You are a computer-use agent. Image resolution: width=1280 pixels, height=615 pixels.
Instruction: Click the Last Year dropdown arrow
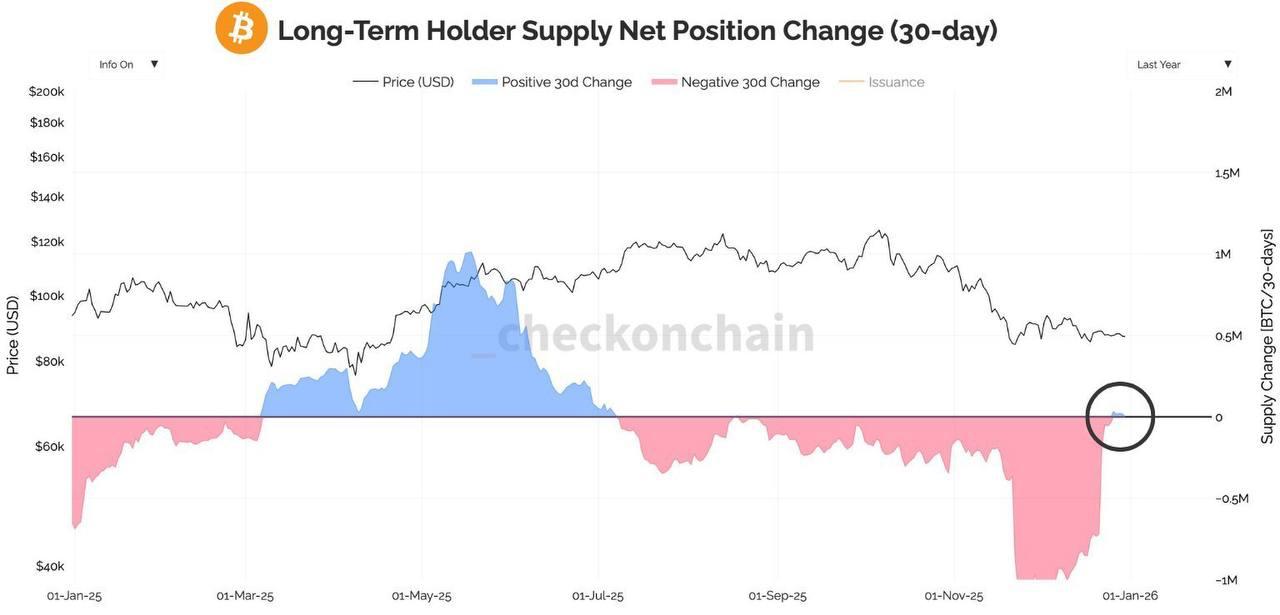(1228, 64)
